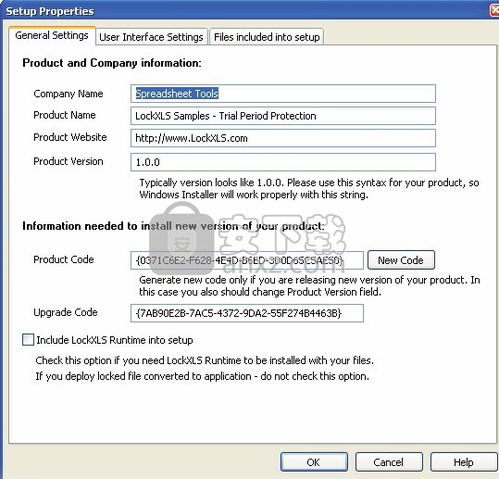Click 'Information needed to install new version' heading

[173, 226]
